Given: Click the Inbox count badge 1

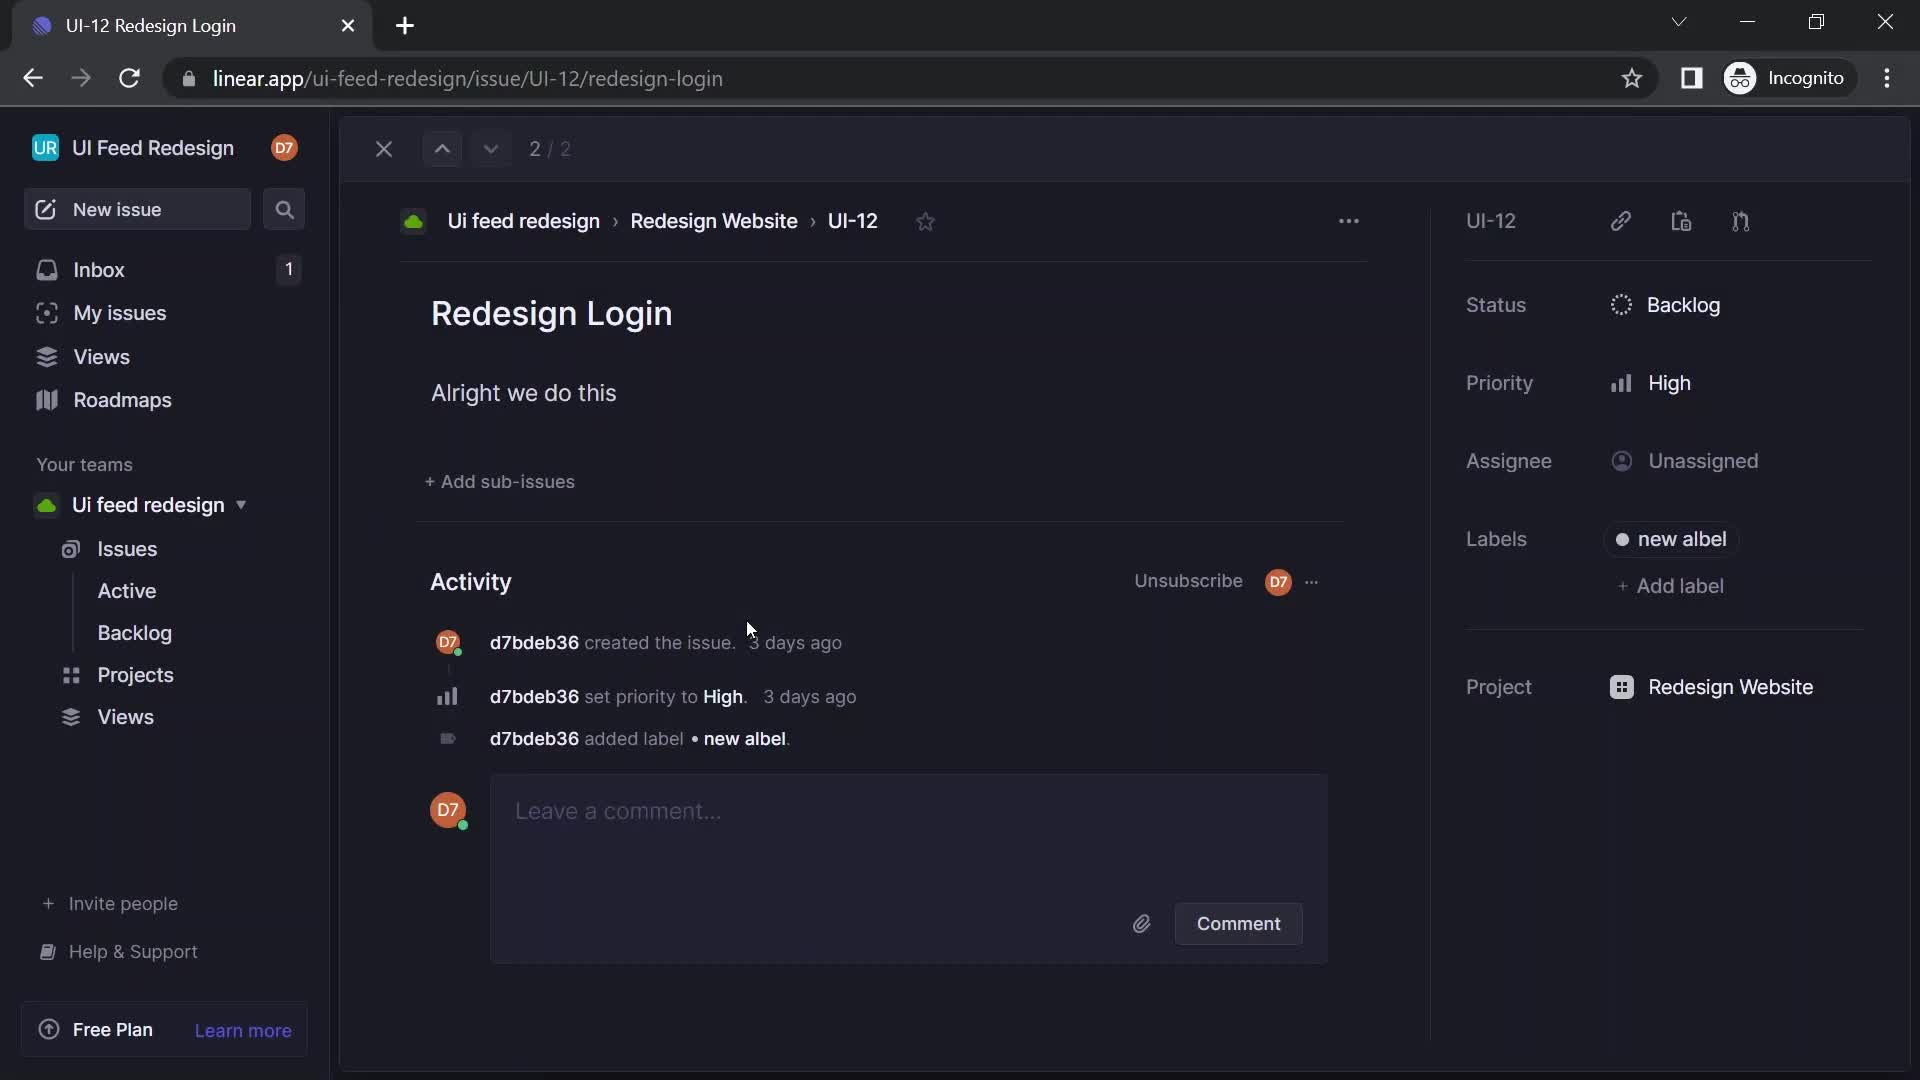Looking at the screenshot, I should coord(289,269).
